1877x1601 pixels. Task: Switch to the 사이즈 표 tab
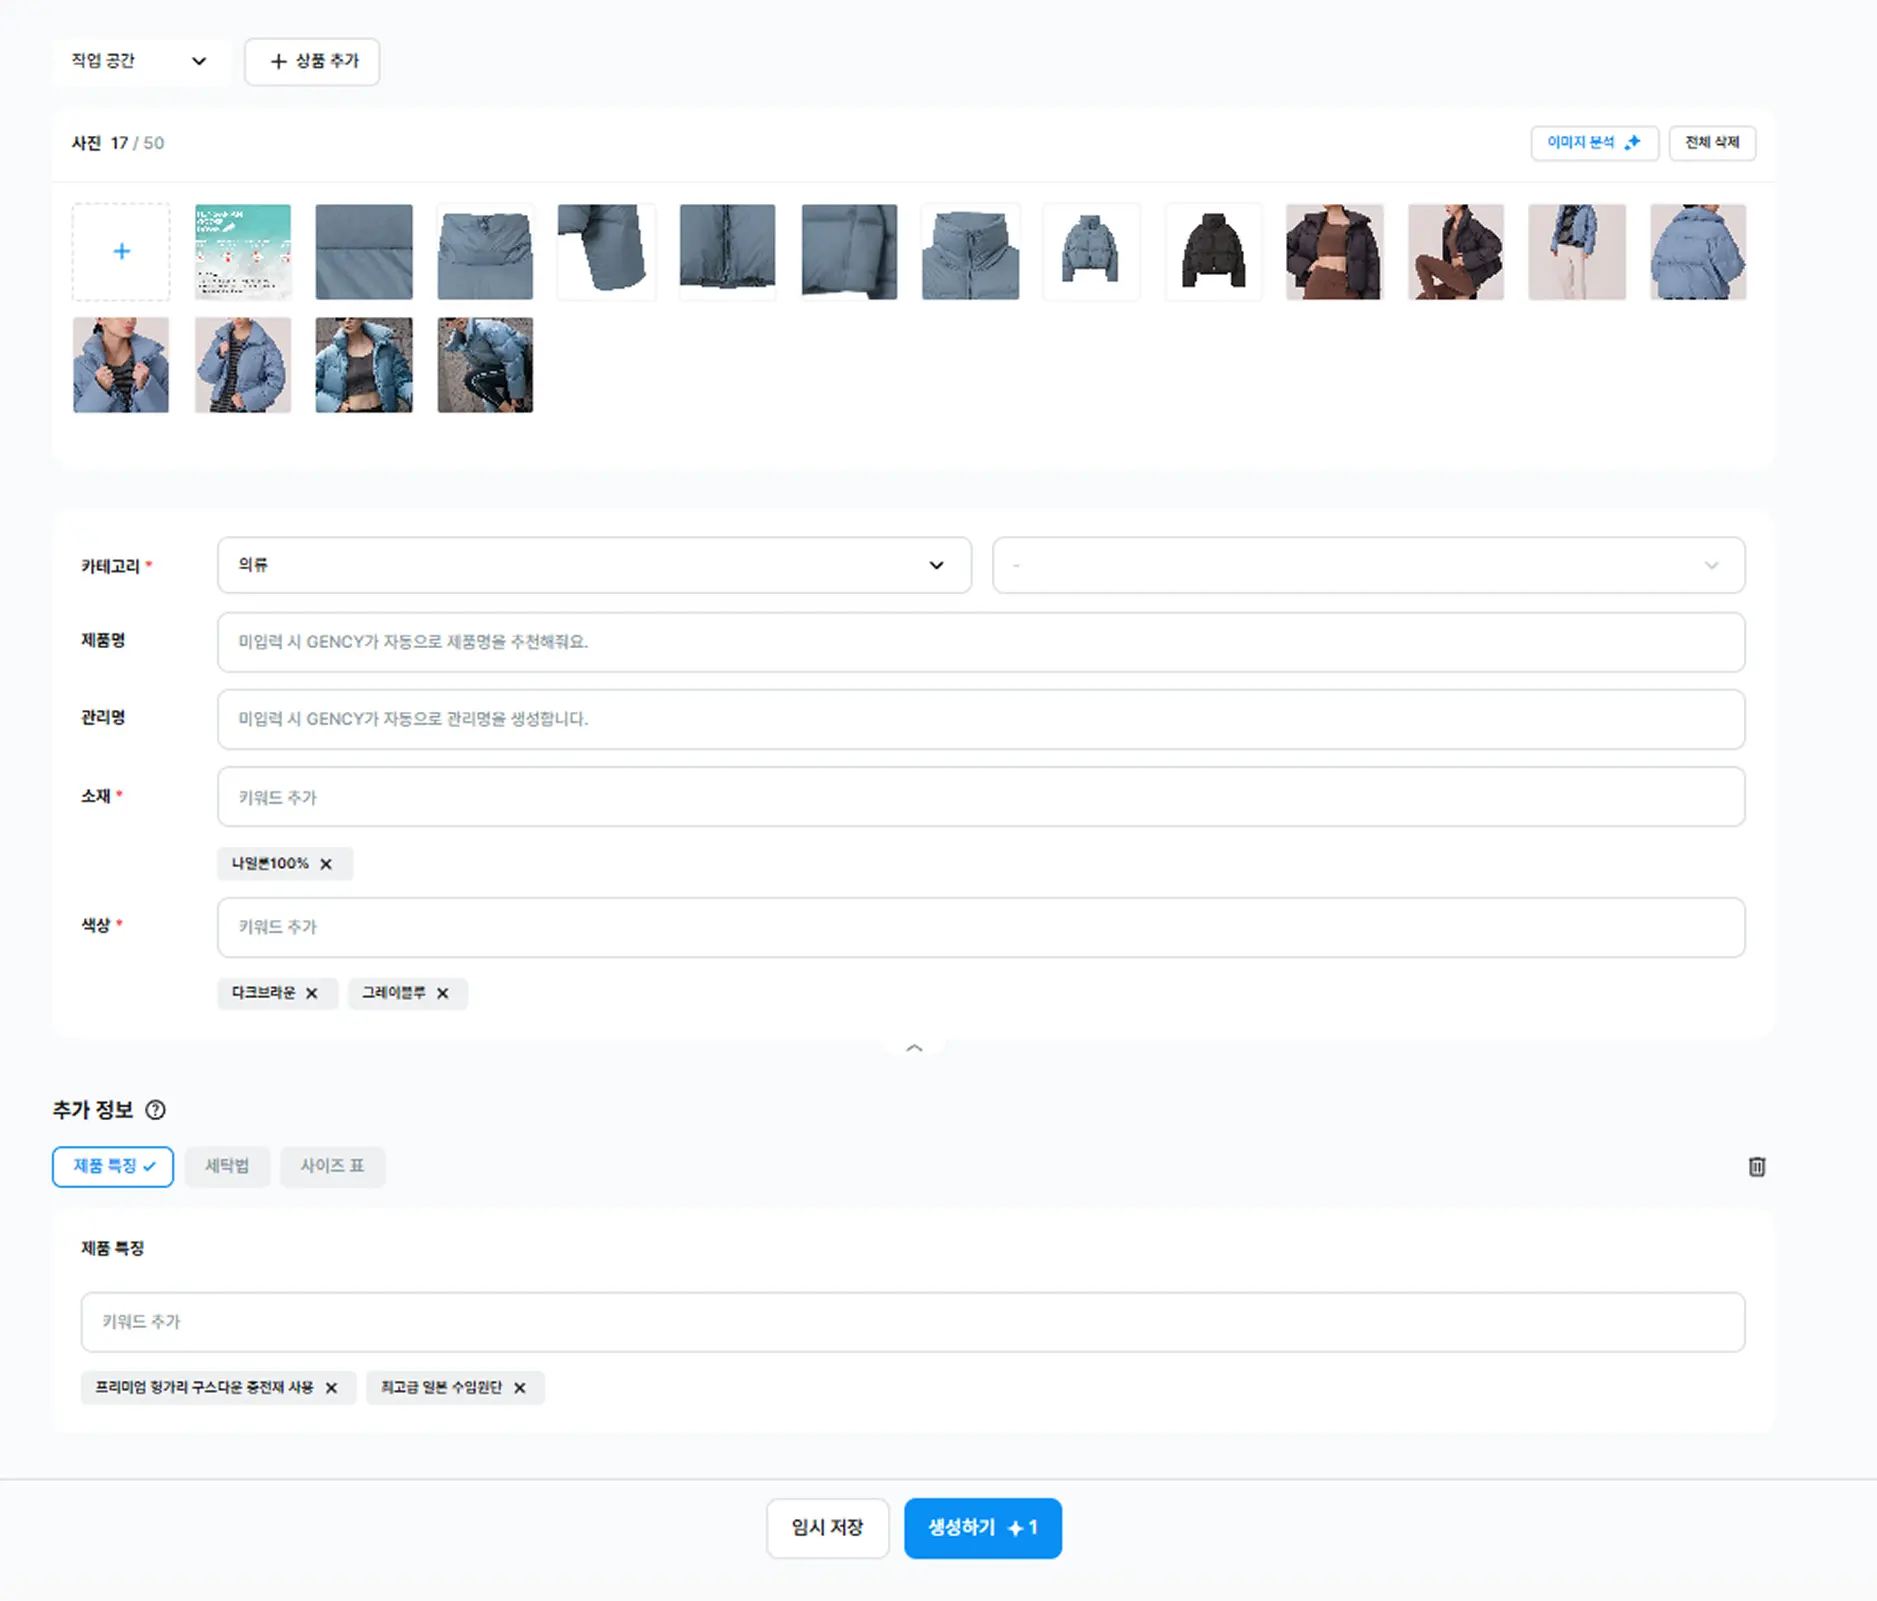[332, 1167]
